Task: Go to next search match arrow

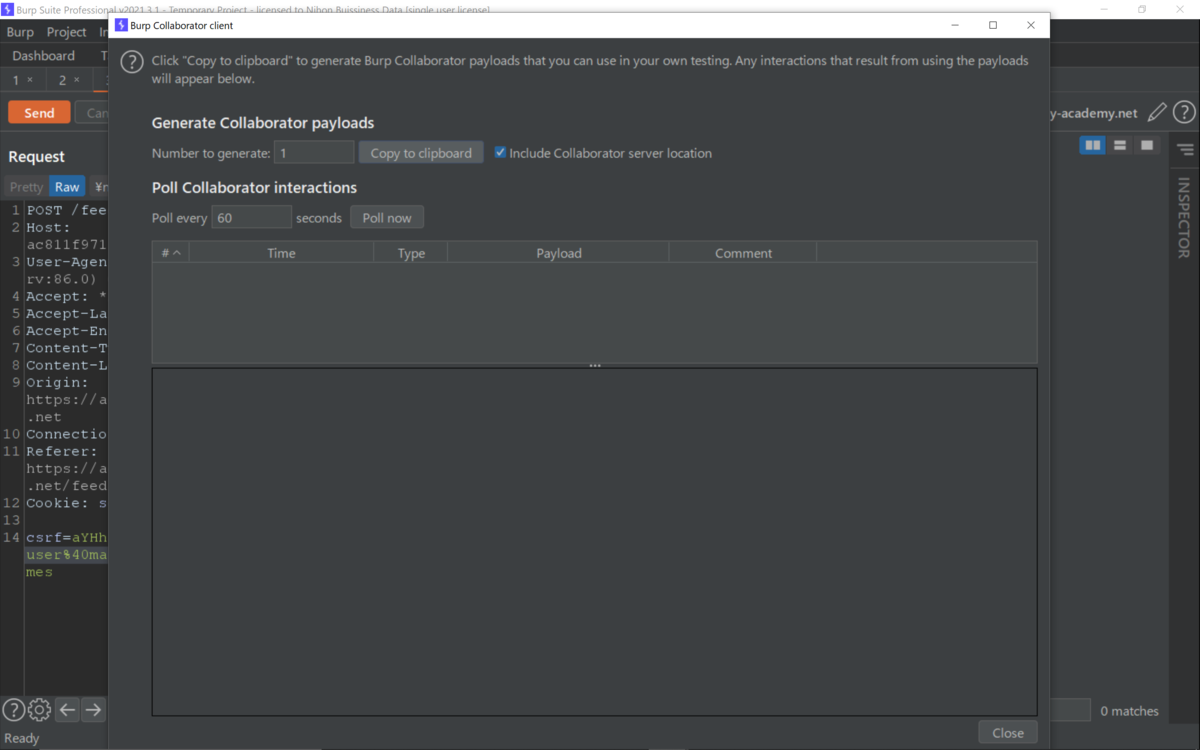Action: click(x=93, y=710)
